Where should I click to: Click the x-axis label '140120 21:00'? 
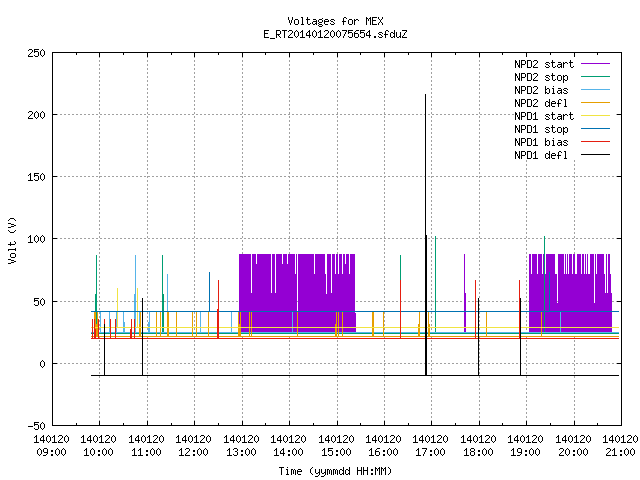coord(620,446)
